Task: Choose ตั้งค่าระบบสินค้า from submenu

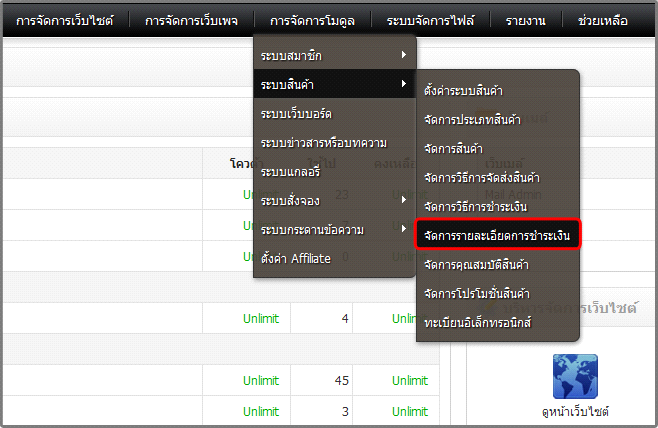Action: pos(498,90)
